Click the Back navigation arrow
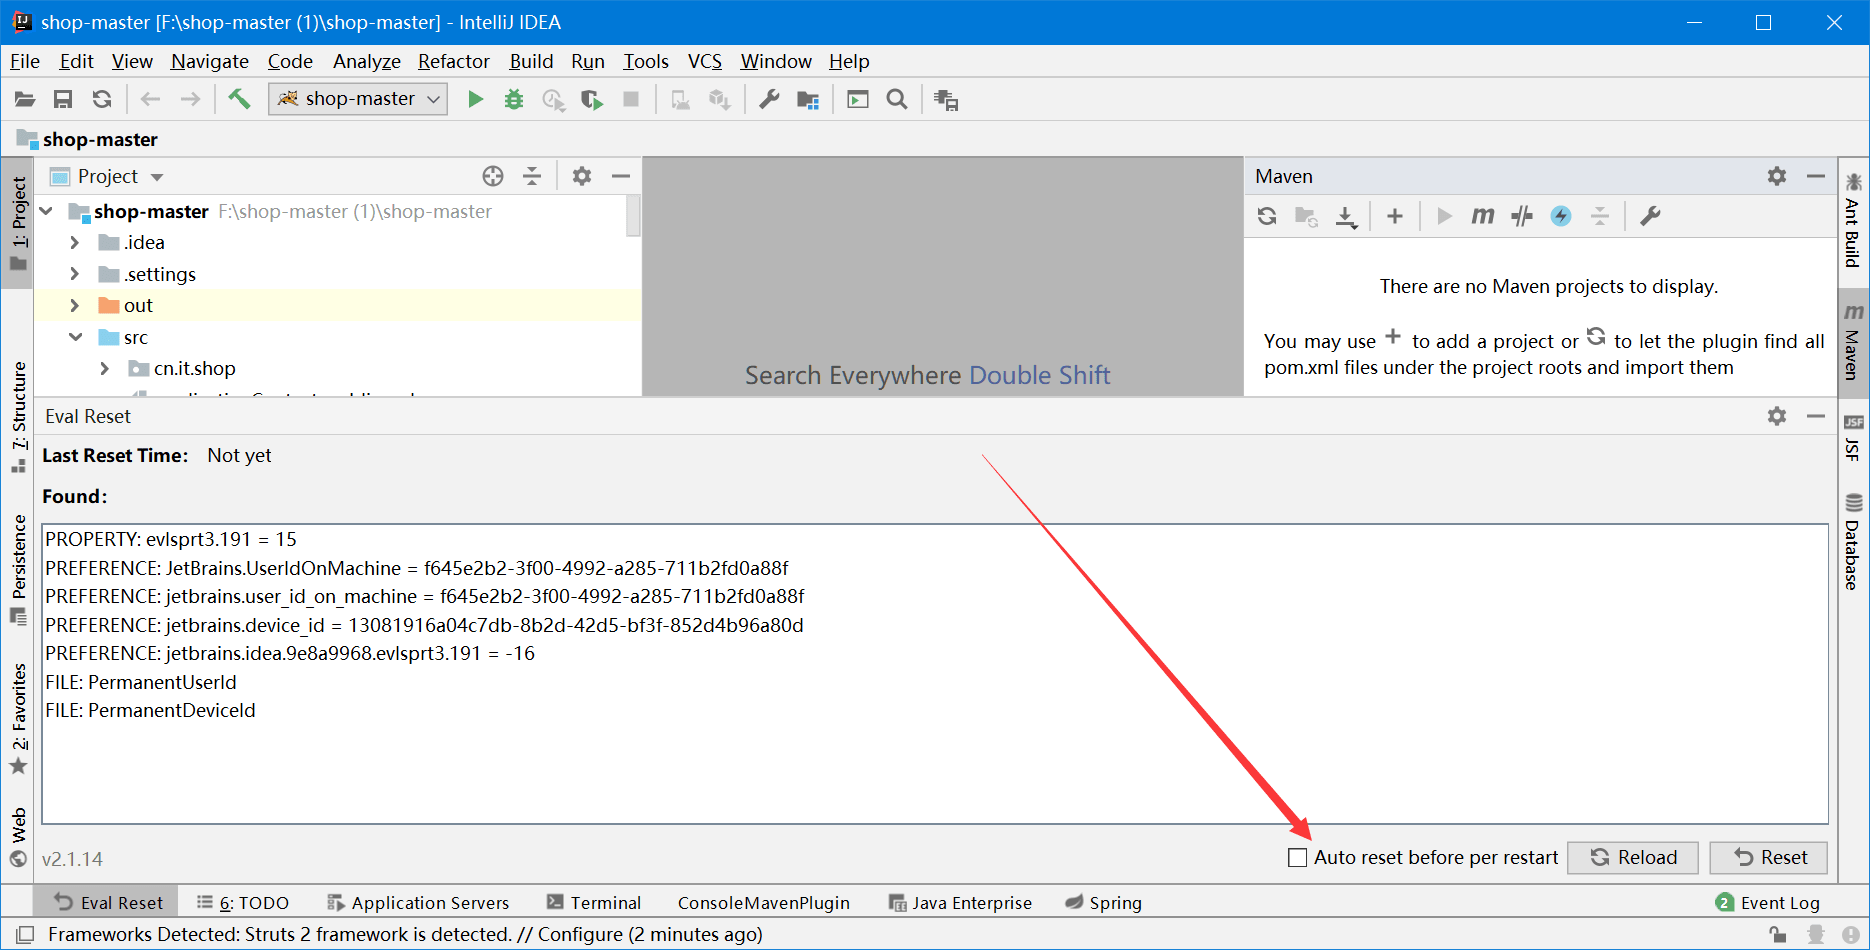1870x950 pixels. [151, 99]
